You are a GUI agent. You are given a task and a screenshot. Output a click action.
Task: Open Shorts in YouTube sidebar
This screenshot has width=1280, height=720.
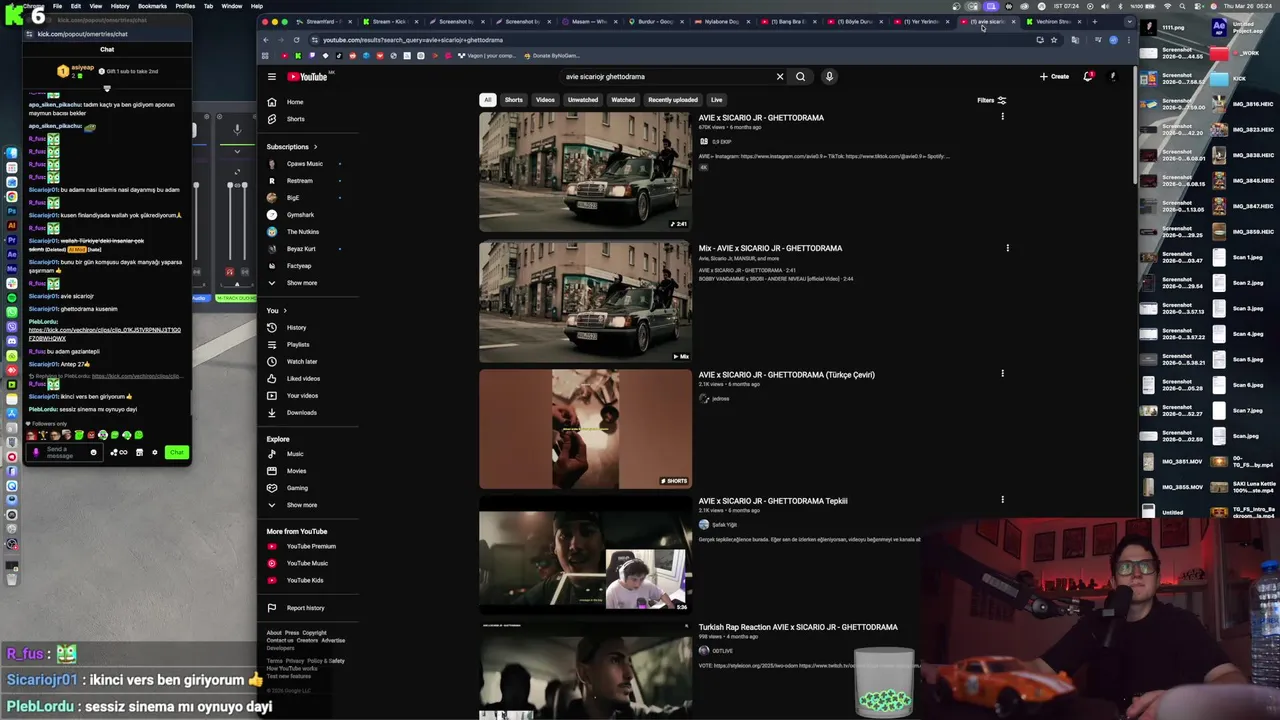point(294,119)
